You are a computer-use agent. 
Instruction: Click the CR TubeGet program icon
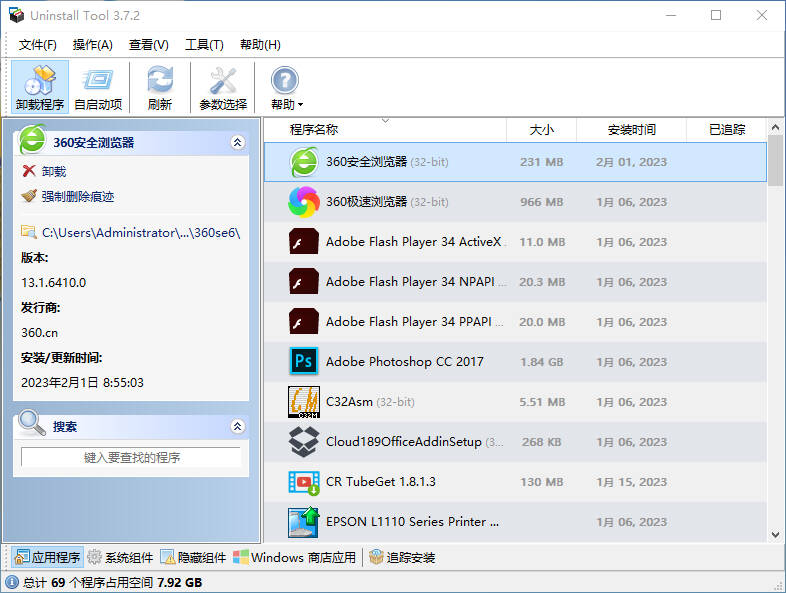pyautogui.click(x=303, y=482)
